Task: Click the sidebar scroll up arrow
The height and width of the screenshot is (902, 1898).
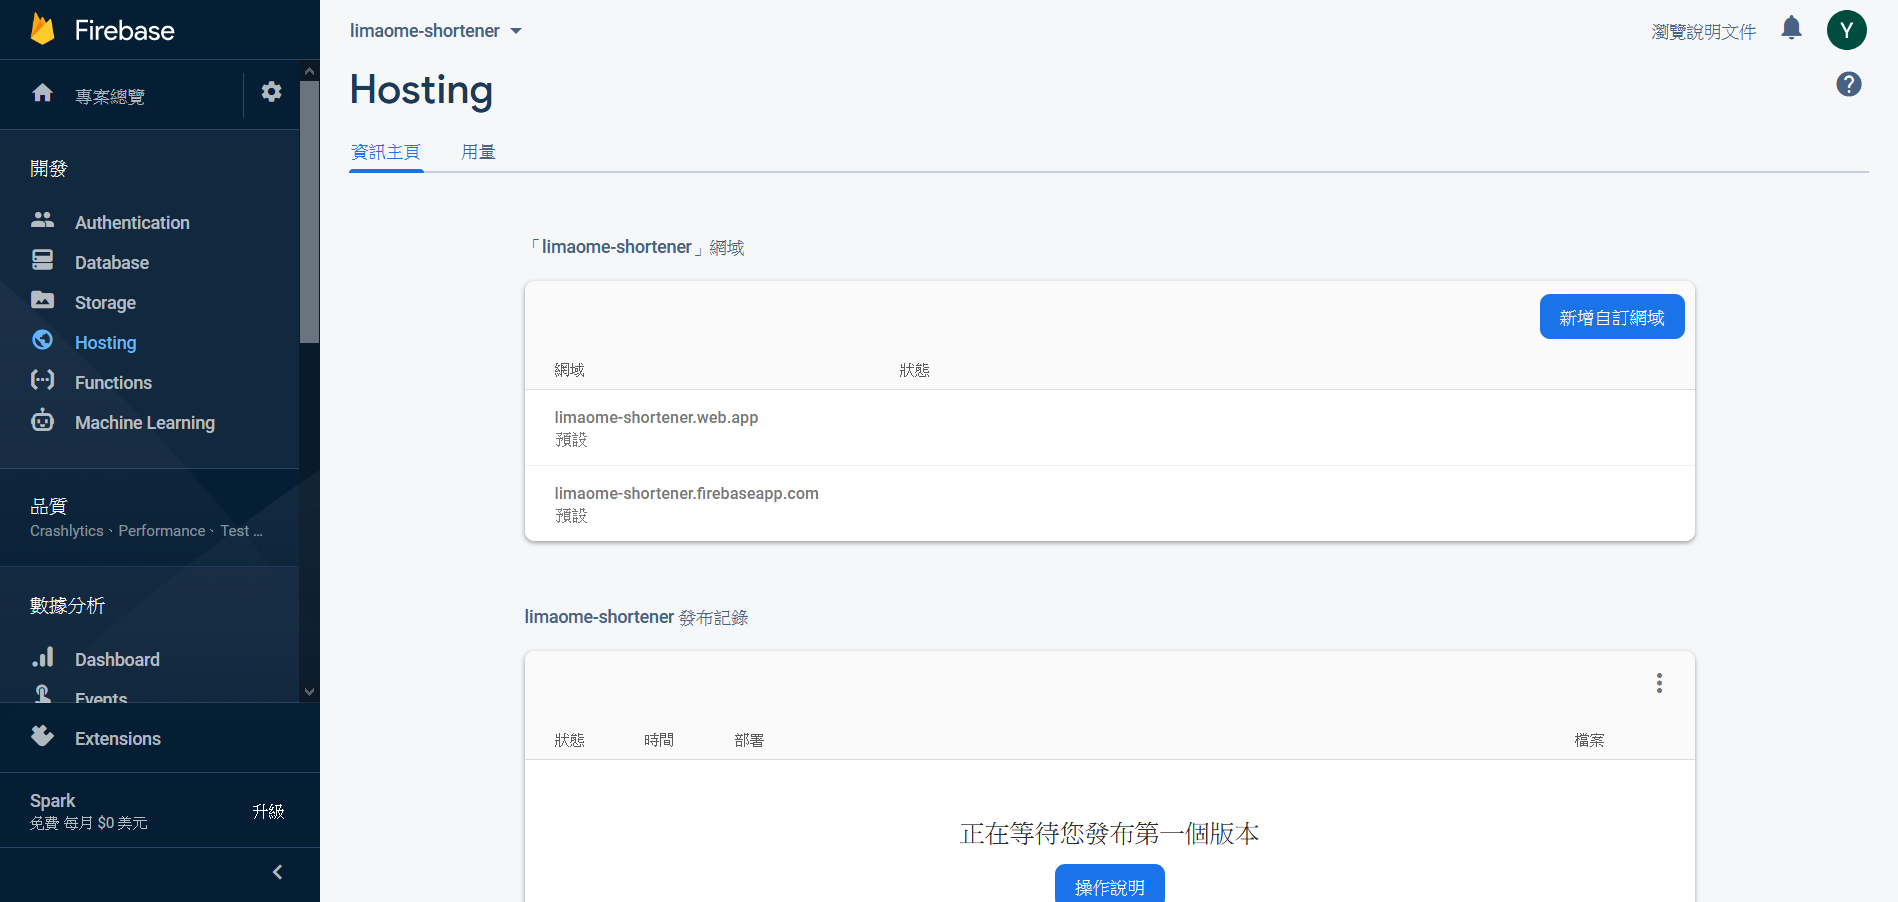Action: tap(309, 71)
